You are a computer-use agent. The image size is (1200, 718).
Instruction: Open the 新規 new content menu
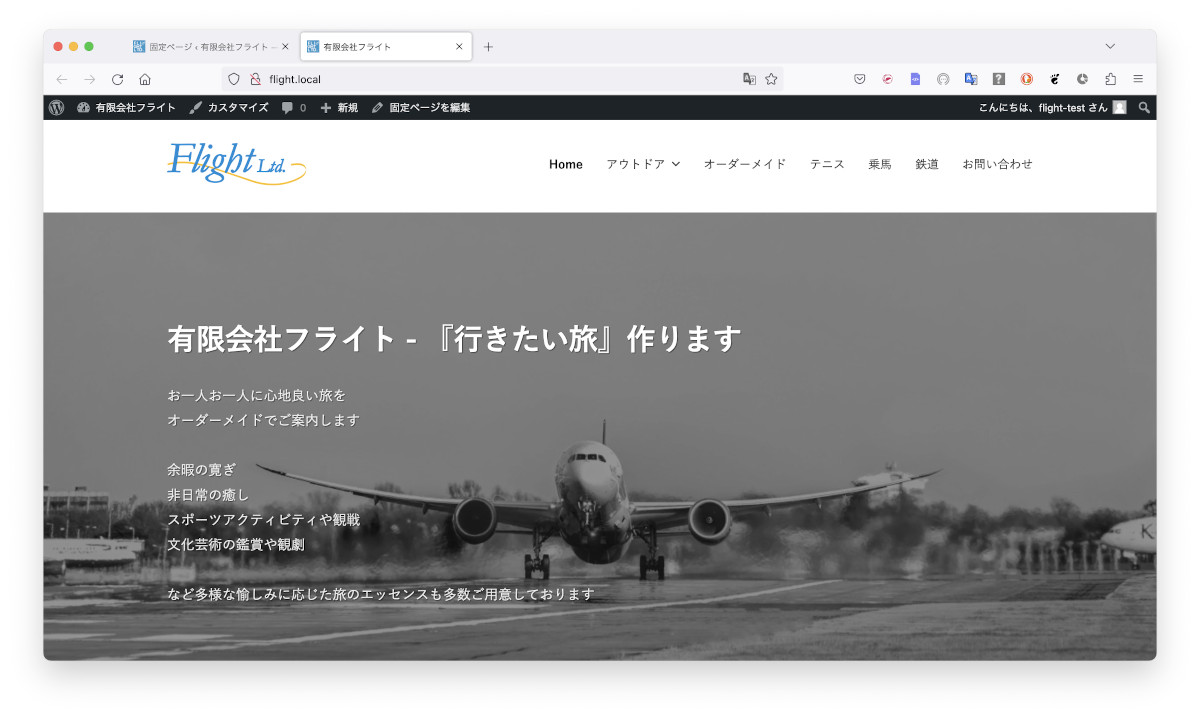(x=339, y=107)
